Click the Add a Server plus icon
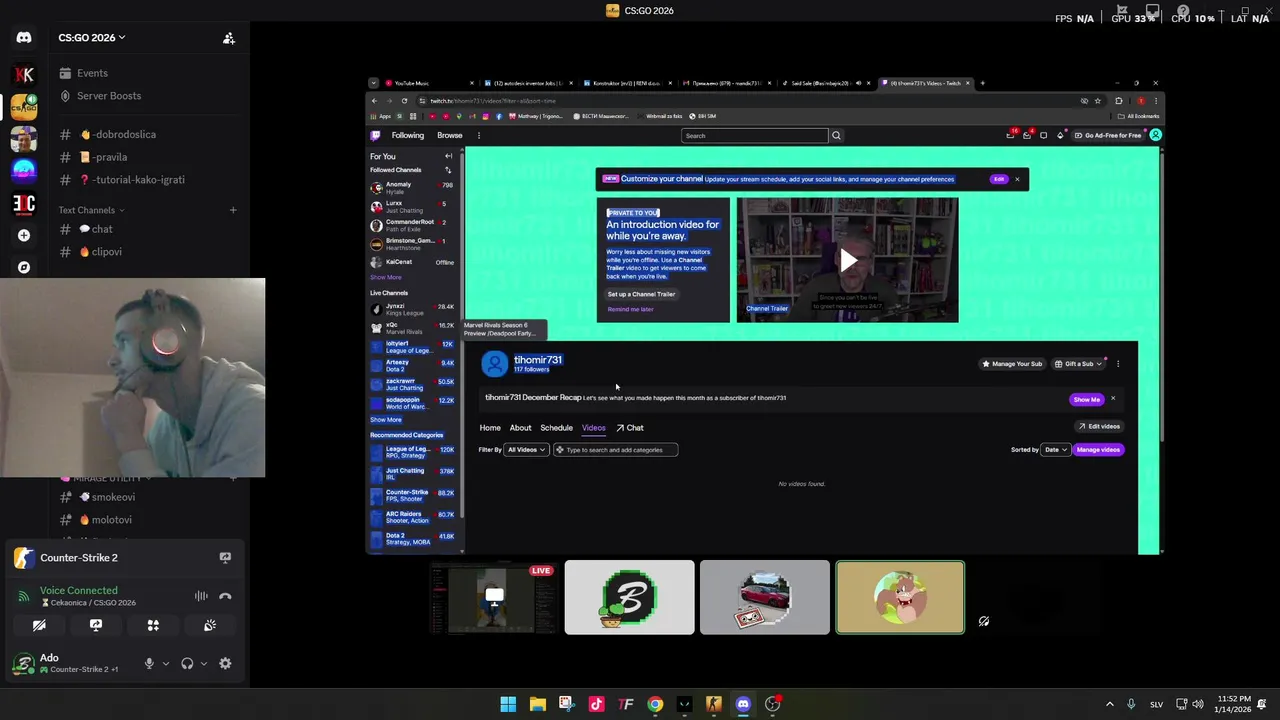This screenshot has height=720, width=1280. click(x=24, y=235)
